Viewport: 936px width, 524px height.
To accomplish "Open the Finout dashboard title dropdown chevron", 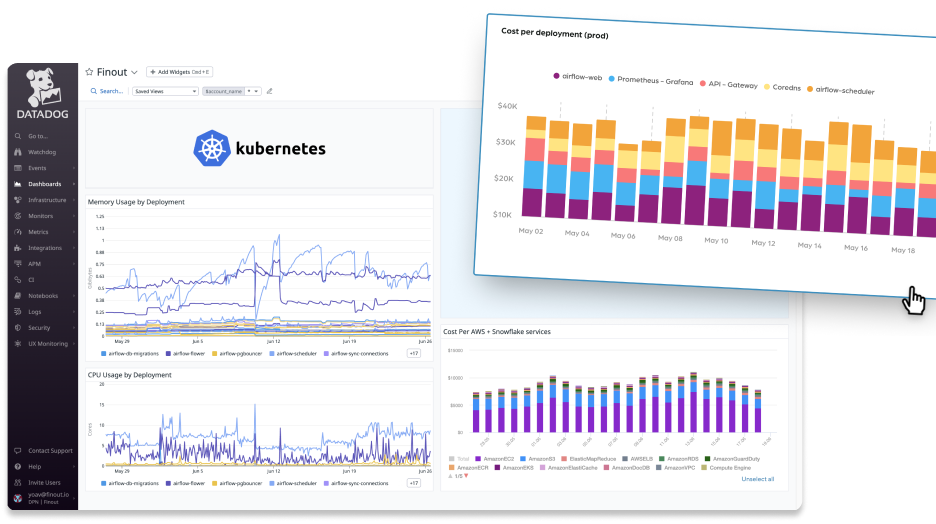I will coord(134,72).
